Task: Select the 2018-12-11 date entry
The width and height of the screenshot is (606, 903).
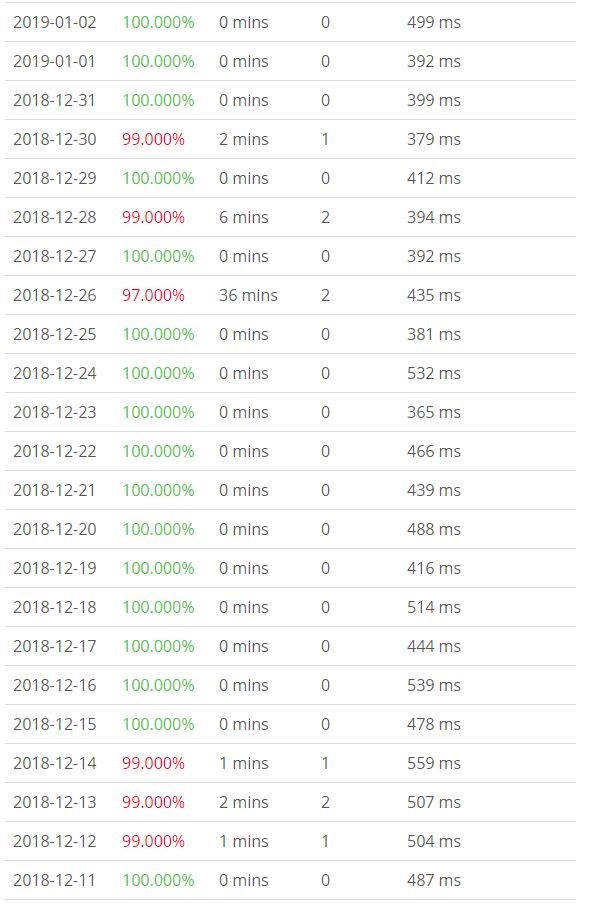Action: click(55, 880)
